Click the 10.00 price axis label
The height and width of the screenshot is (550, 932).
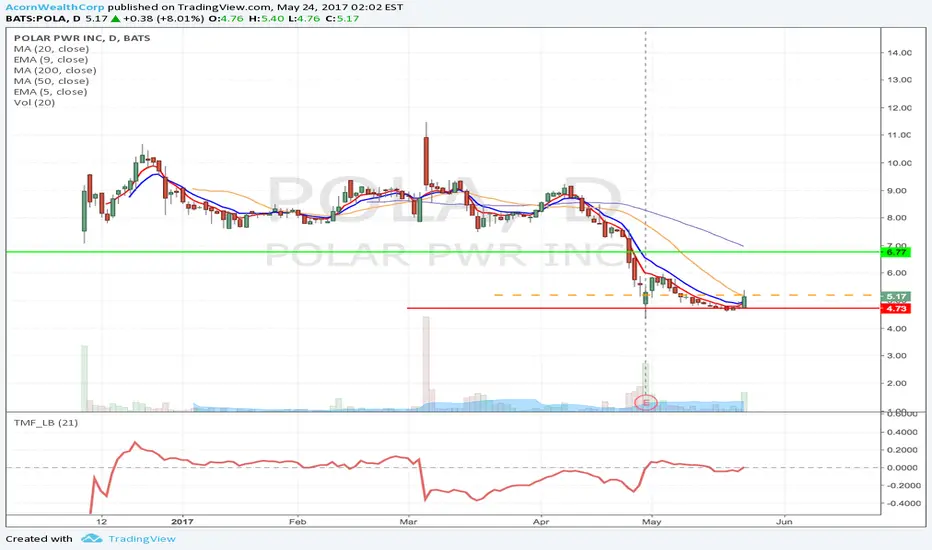899,163
